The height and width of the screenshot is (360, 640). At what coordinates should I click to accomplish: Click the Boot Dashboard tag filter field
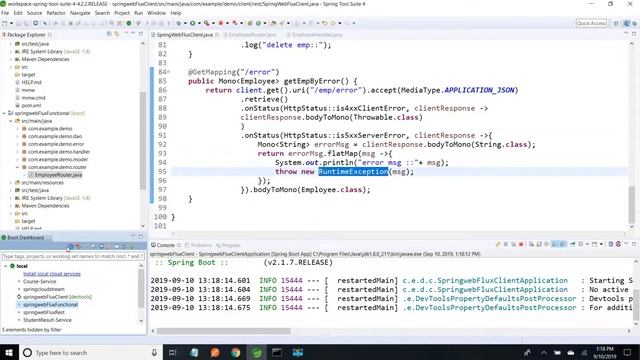73,256
